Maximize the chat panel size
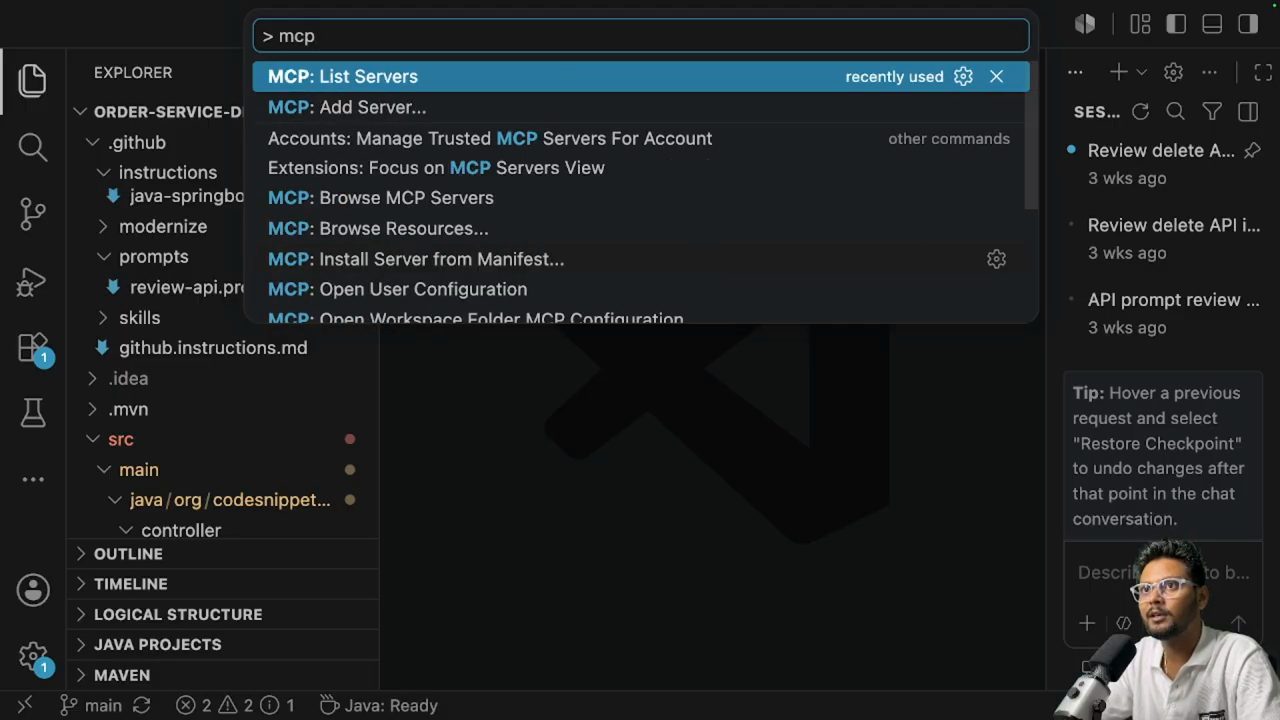Screen dimensions: 1280x720 point(1262,72)
